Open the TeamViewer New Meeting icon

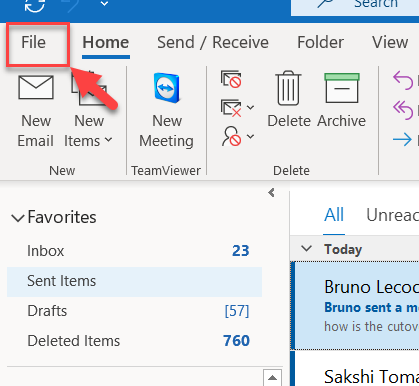pos(167,88)
